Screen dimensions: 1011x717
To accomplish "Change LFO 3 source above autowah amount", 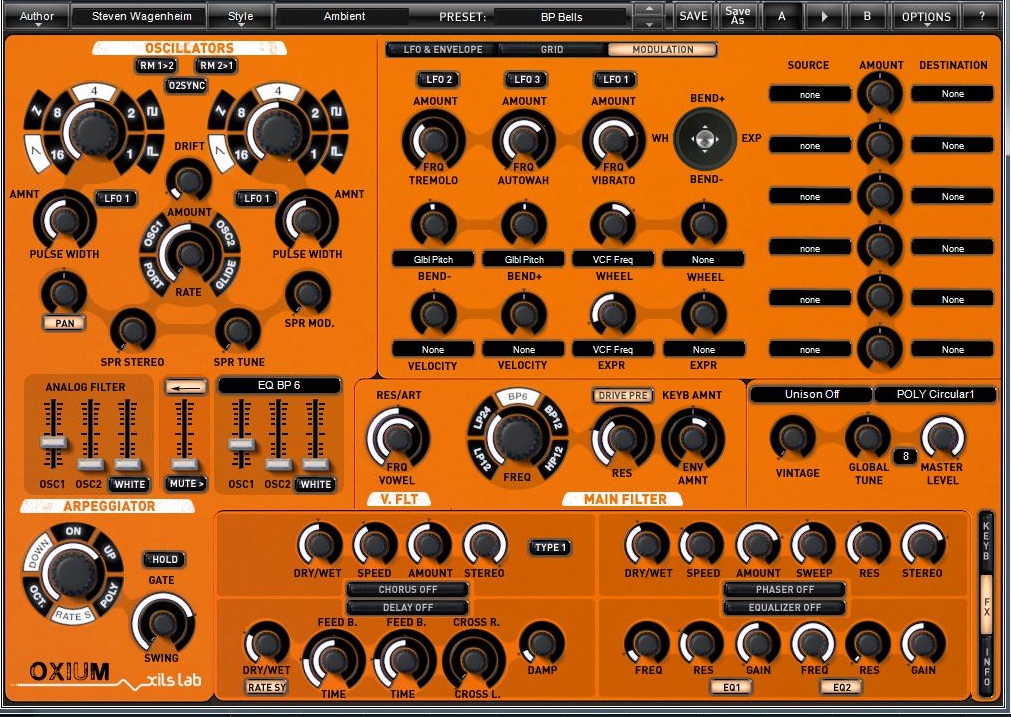I will tap(527, 79).
